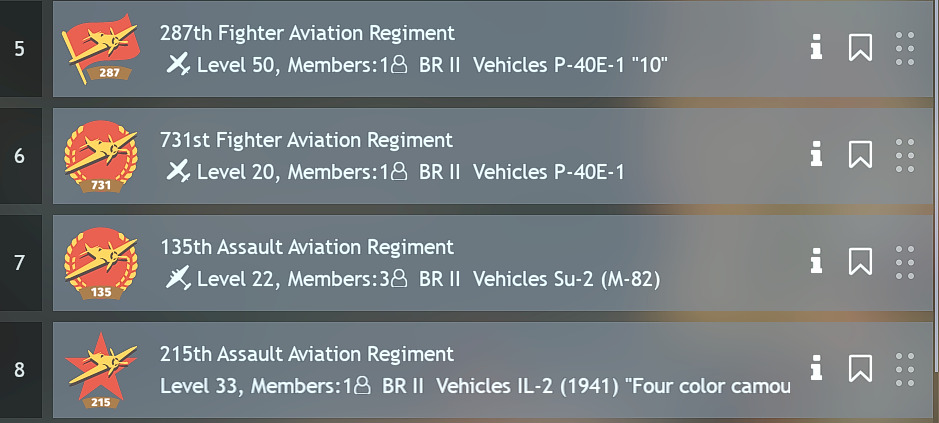Bookmark the 287th Fighter Aviation Regiment
The width and height of the screenshot is (939, 423).
(x=860, y=47)
